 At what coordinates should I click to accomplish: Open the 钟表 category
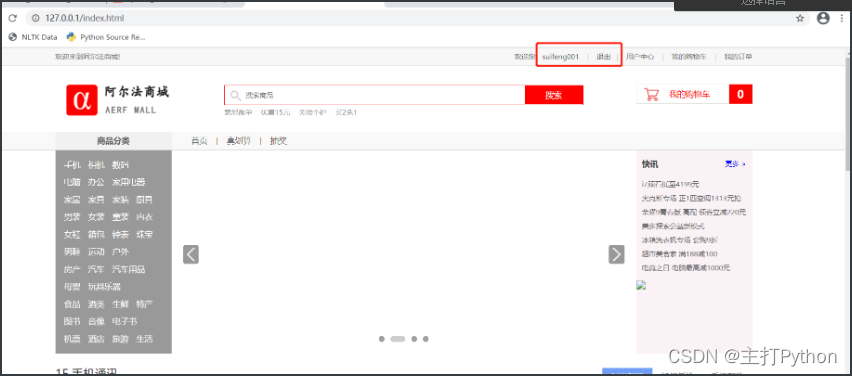[120, 235]
